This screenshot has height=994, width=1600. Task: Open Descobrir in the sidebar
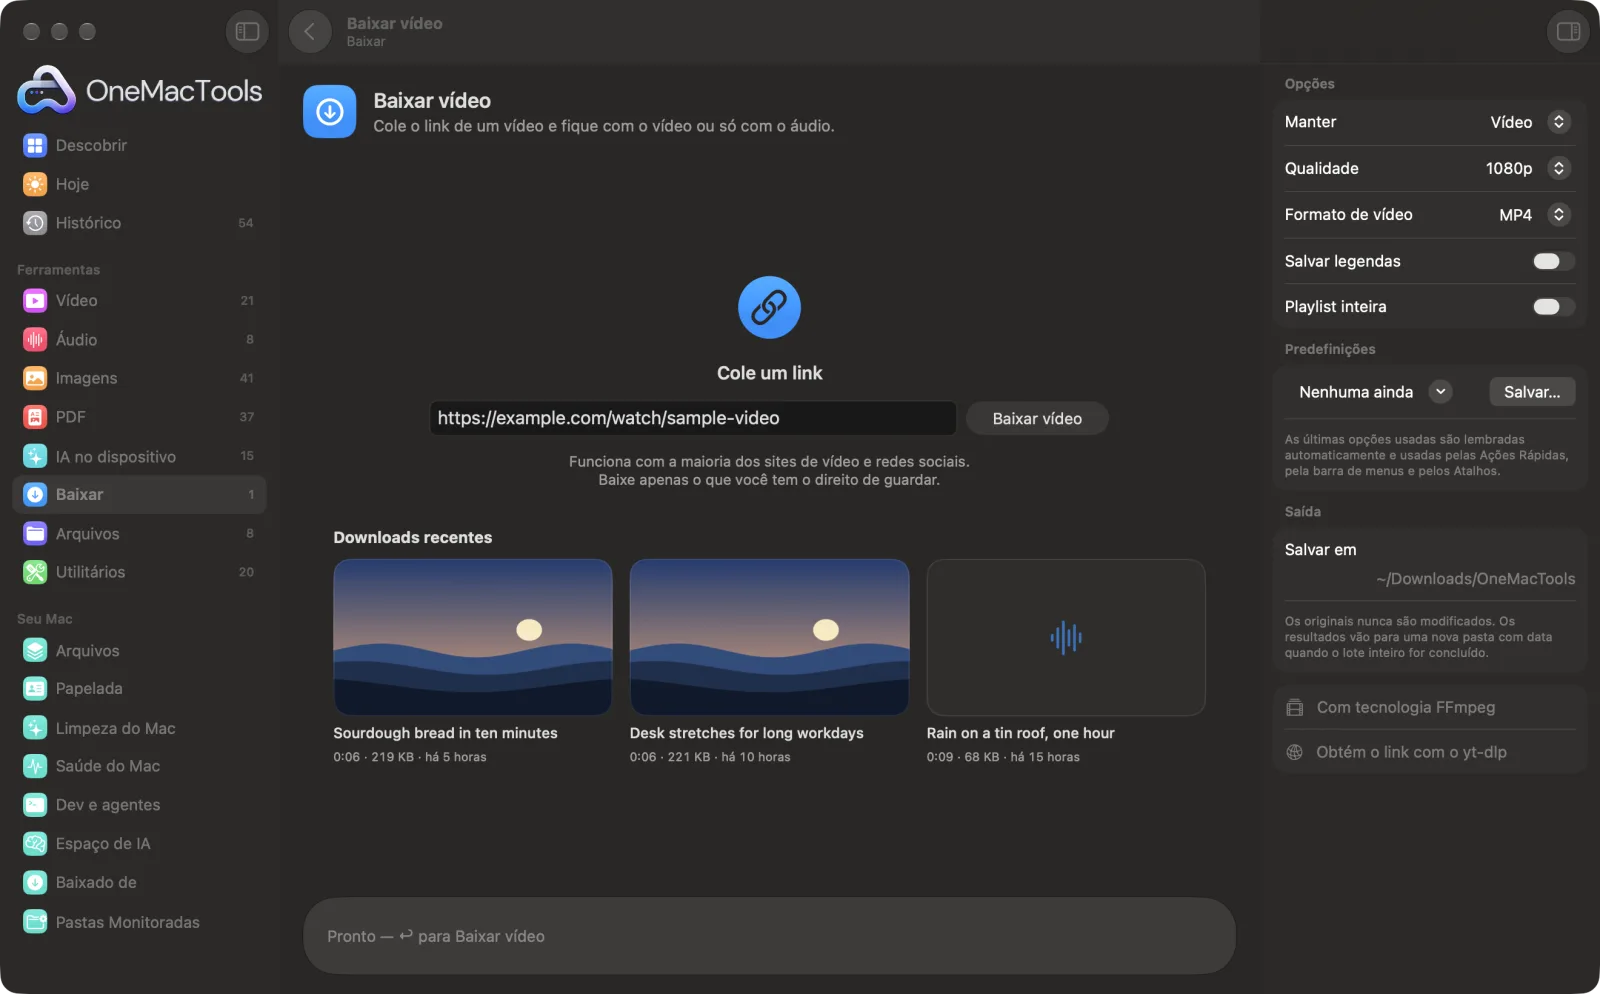pos(139,145)
